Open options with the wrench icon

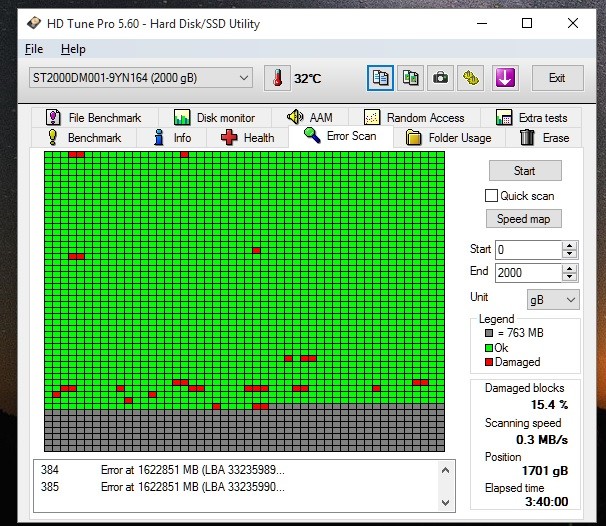[470, 78]
